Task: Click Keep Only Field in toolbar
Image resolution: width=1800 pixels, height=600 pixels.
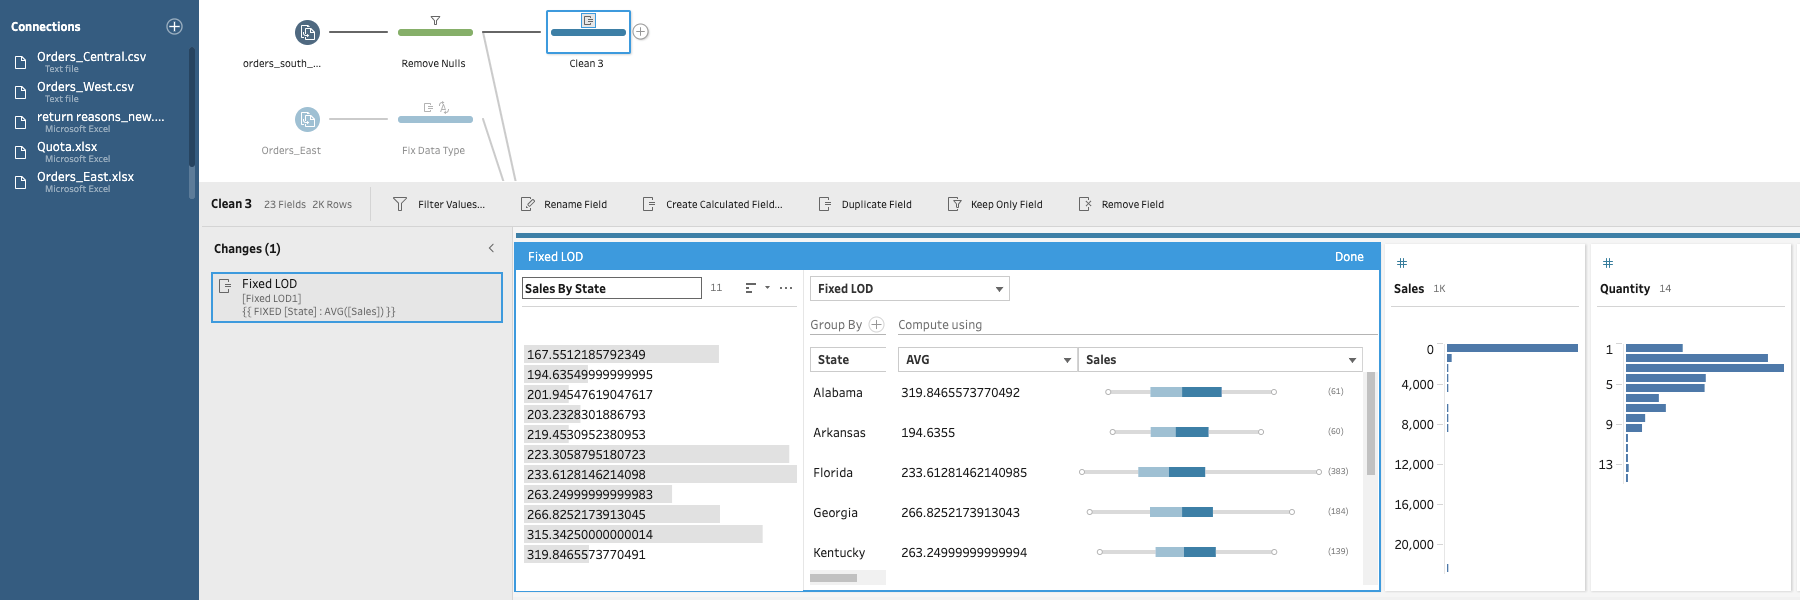Action: click(x=995, y=204)
